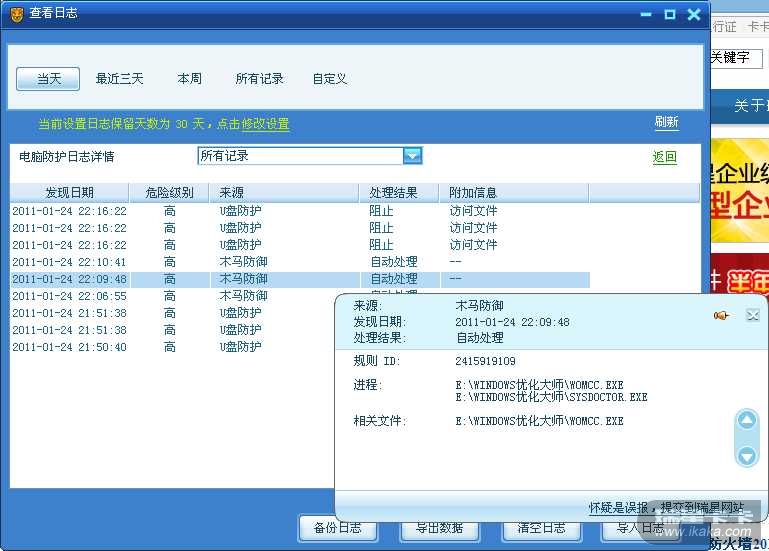
Task: Click the 所有记录 combo box field
Action: point(309,156)
